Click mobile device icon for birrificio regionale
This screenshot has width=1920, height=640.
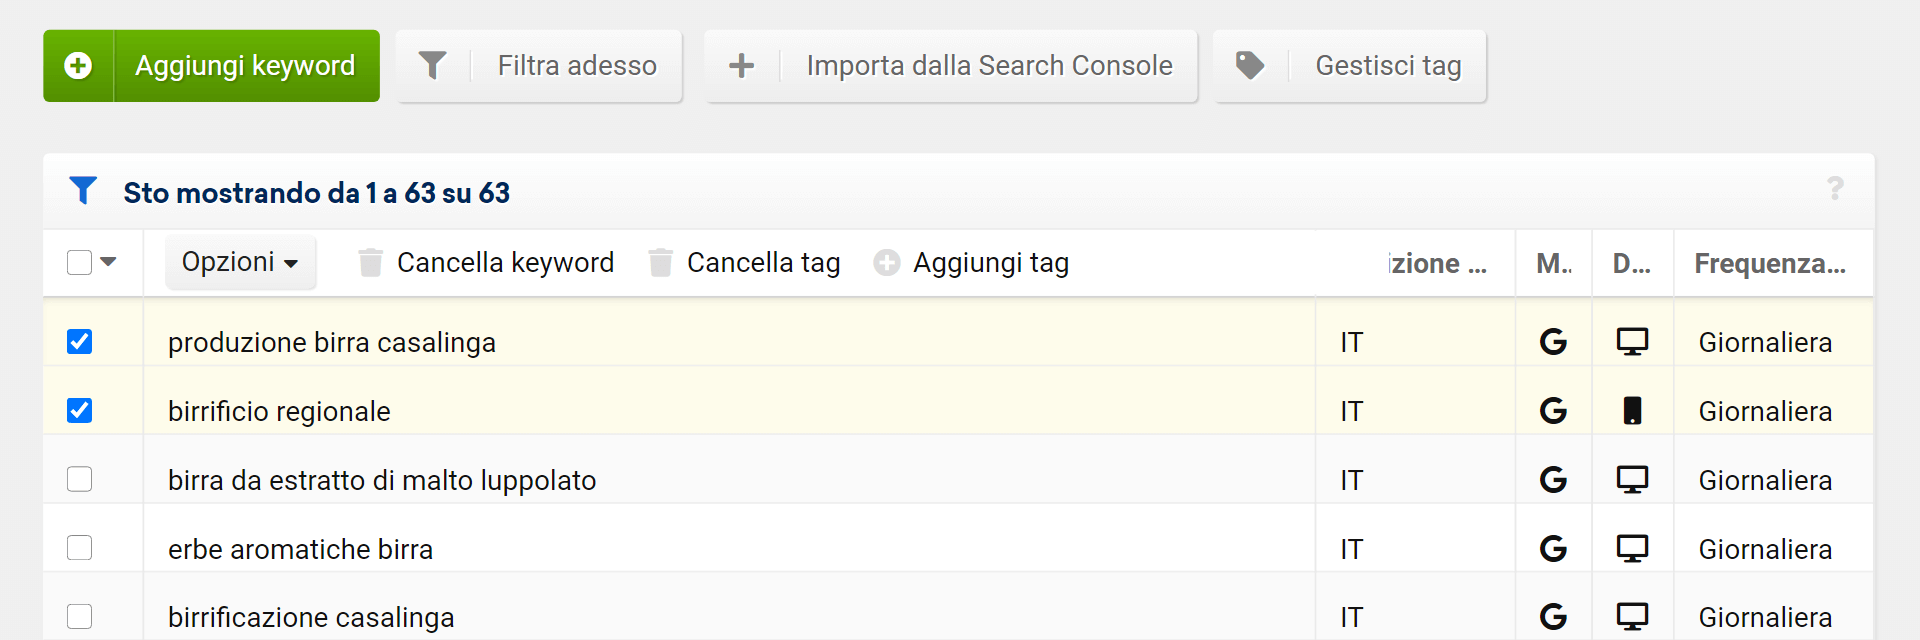pos(1632,411)
